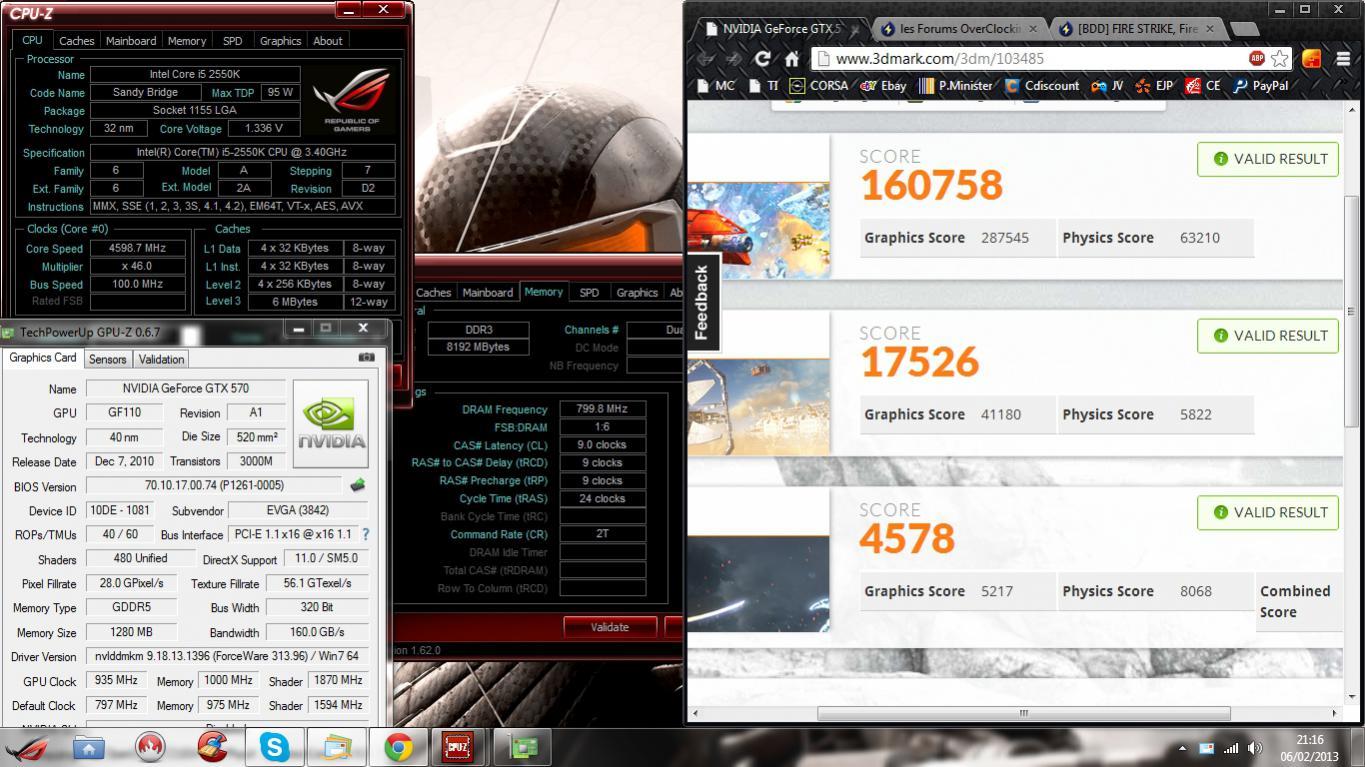Click the volume icon in system tray
1365x767 pixels.
[x=1253, y=748]
